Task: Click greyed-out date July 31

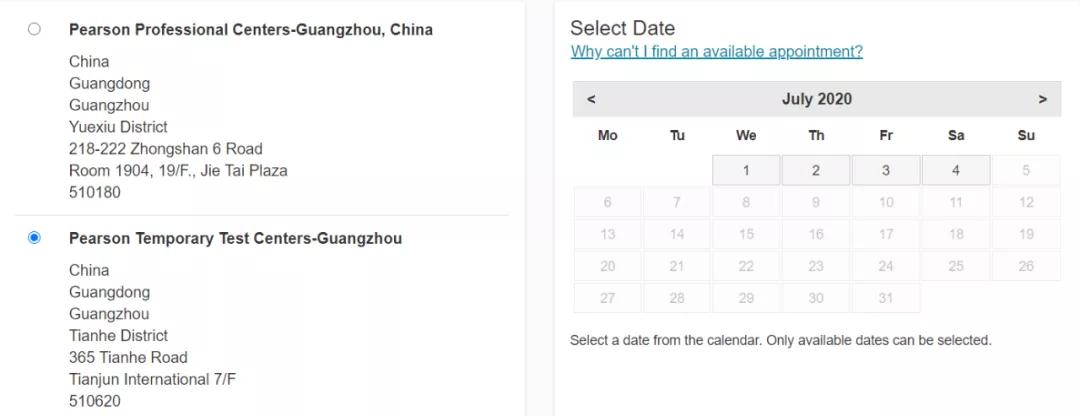Action: coord(886,298)
